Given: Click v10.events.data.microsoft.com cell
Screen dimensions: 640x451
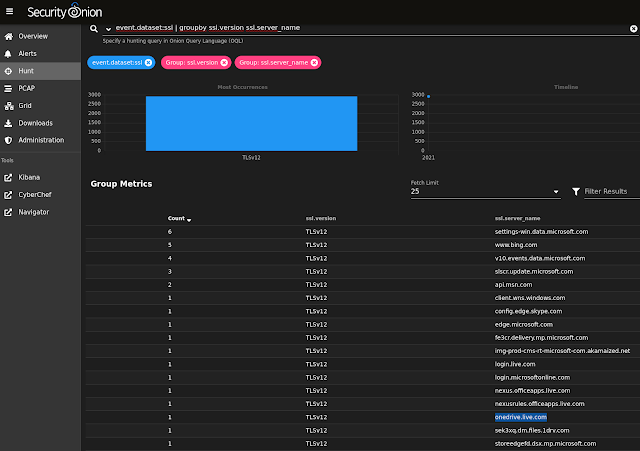Looking at the screenshot, I should pos(540,258).
